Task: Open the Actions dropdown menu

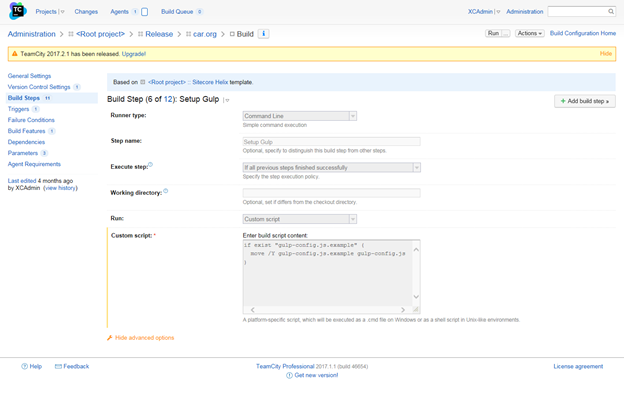Action: coord(530,33)
